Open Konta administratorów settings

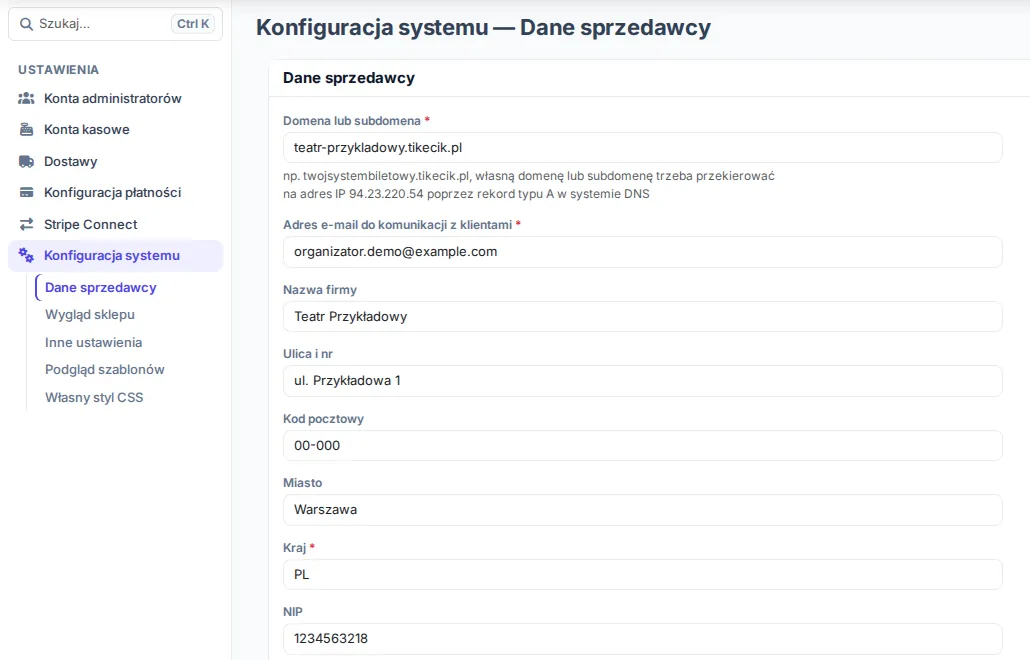[116, 99]
